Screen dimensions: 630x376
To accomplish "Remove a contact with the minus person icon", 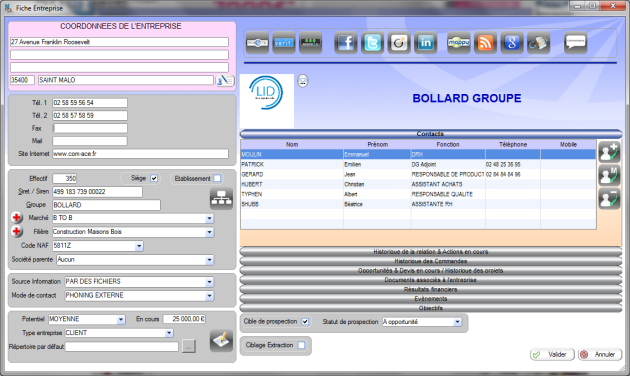I will (x=609, y=198).
